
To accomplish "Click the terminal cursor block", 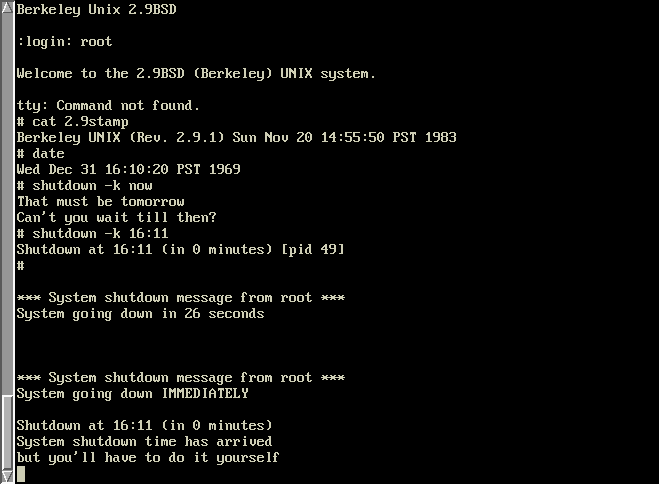I will pos(21,475).
